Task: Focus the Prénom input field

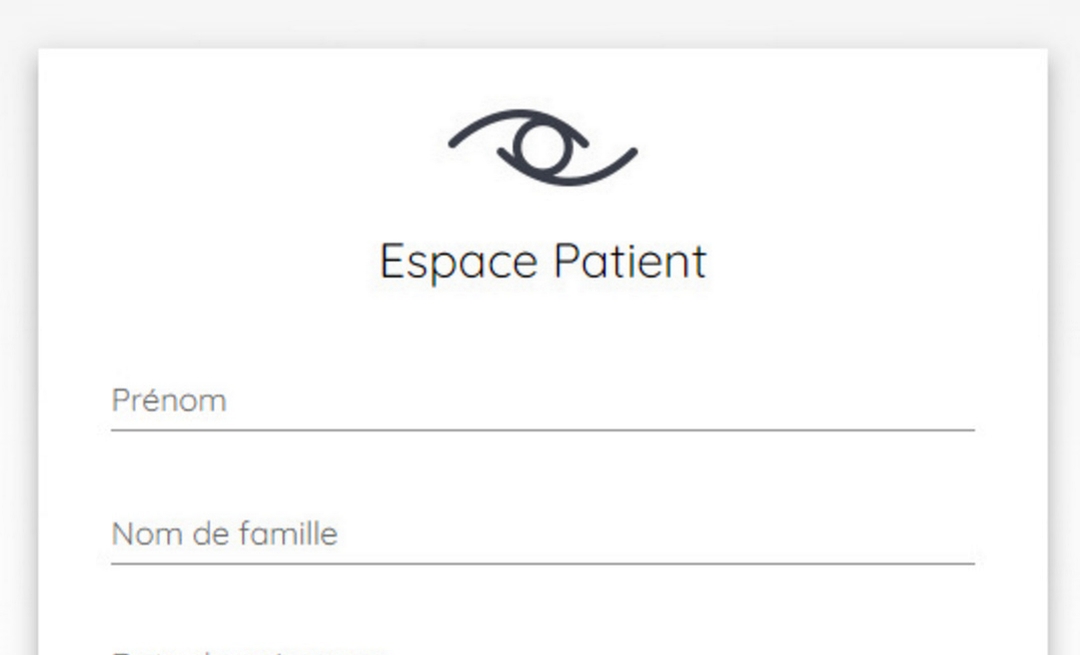Action: click(x=543, y=401)
